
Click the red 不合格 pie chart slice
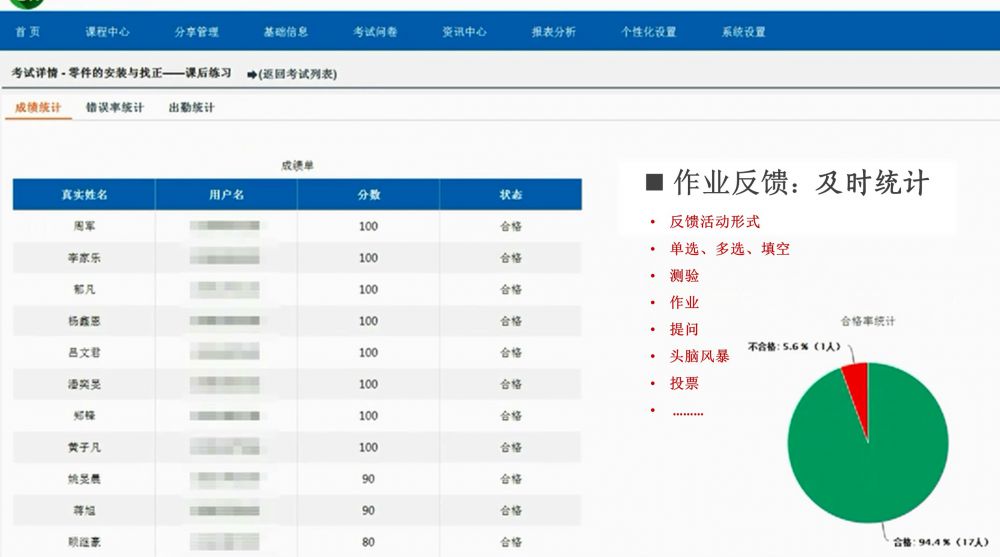click(x=856, y=381)
